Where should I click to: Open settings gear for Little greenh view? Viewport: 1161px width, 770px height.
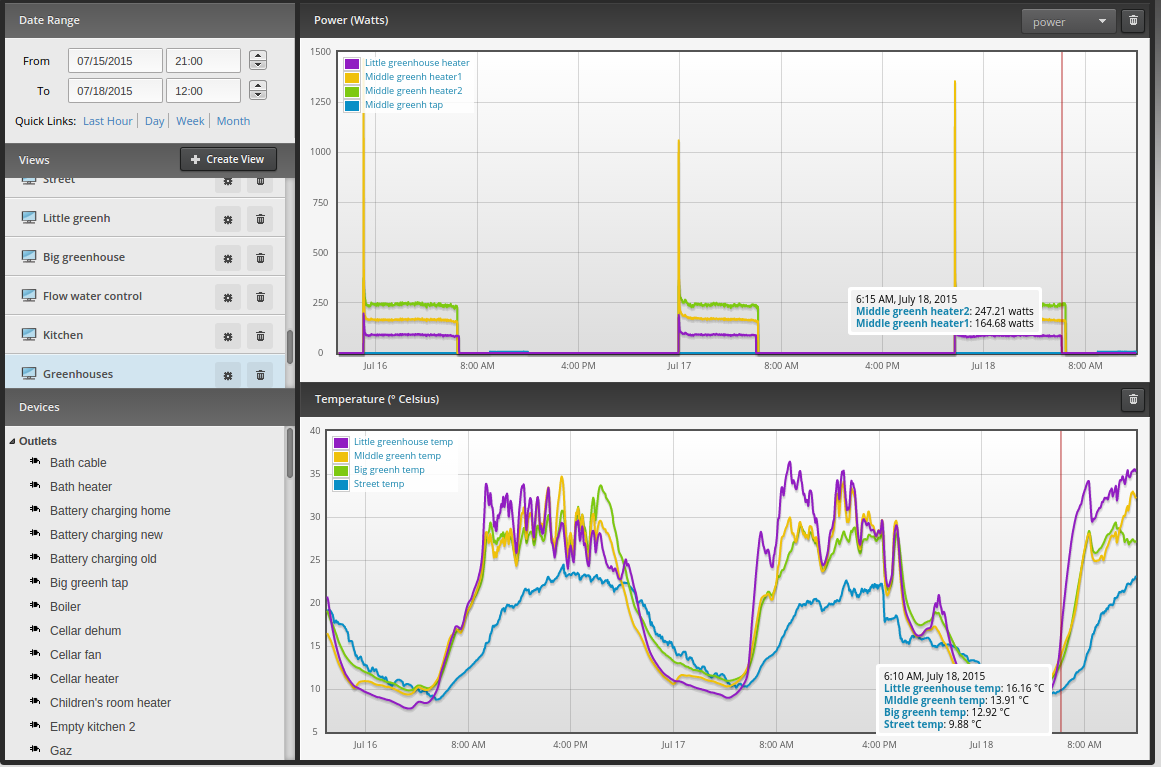click(x=228, y=219)
